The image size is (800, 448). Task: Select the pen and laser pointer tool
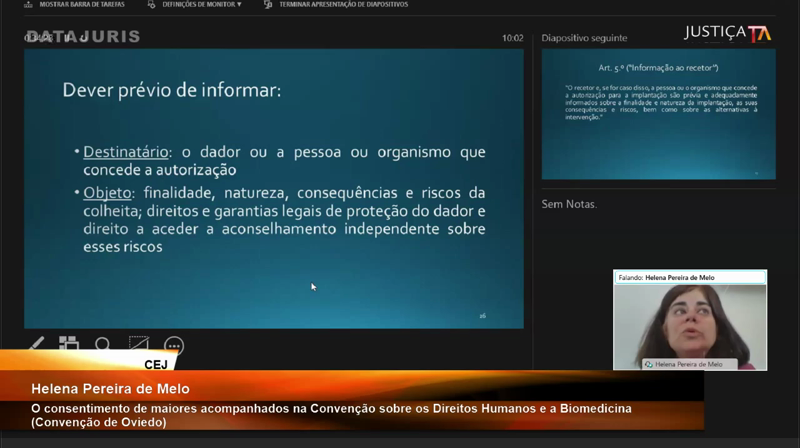point(36,344)
